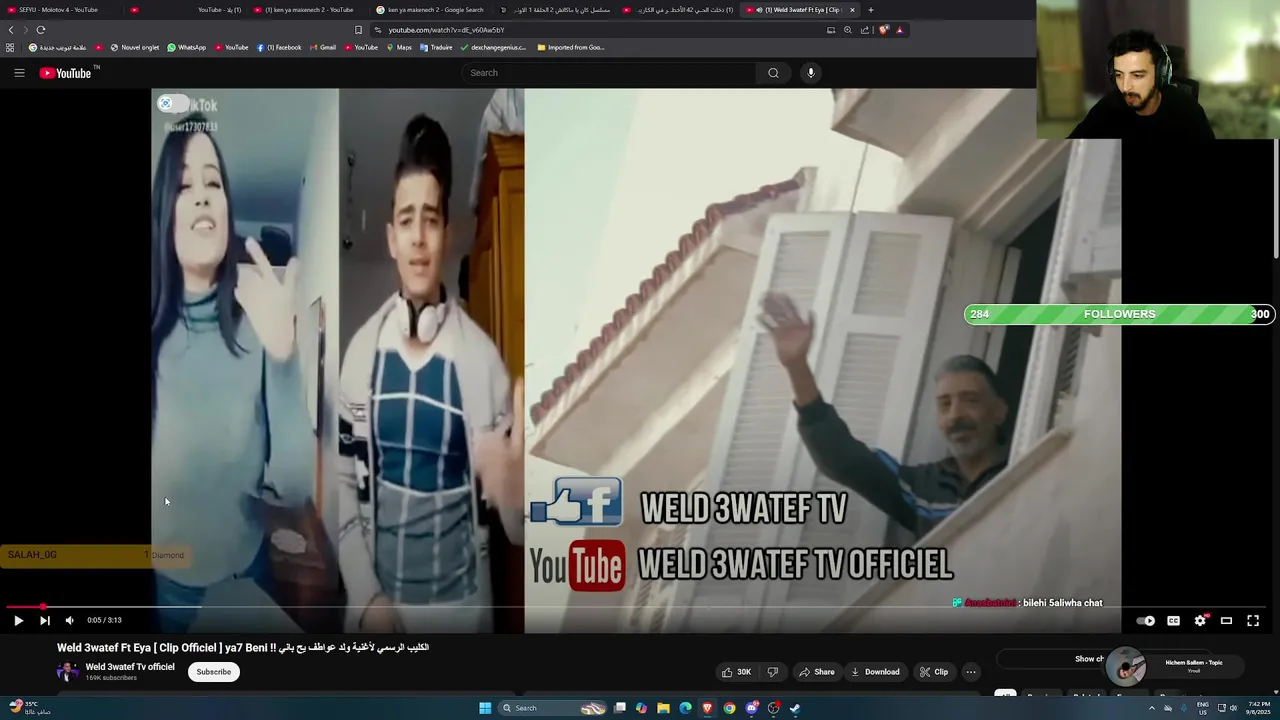Open Microsoft Edge from the taskbar
The height and width of the screenshot is (720, 1280).
[685, 708]
